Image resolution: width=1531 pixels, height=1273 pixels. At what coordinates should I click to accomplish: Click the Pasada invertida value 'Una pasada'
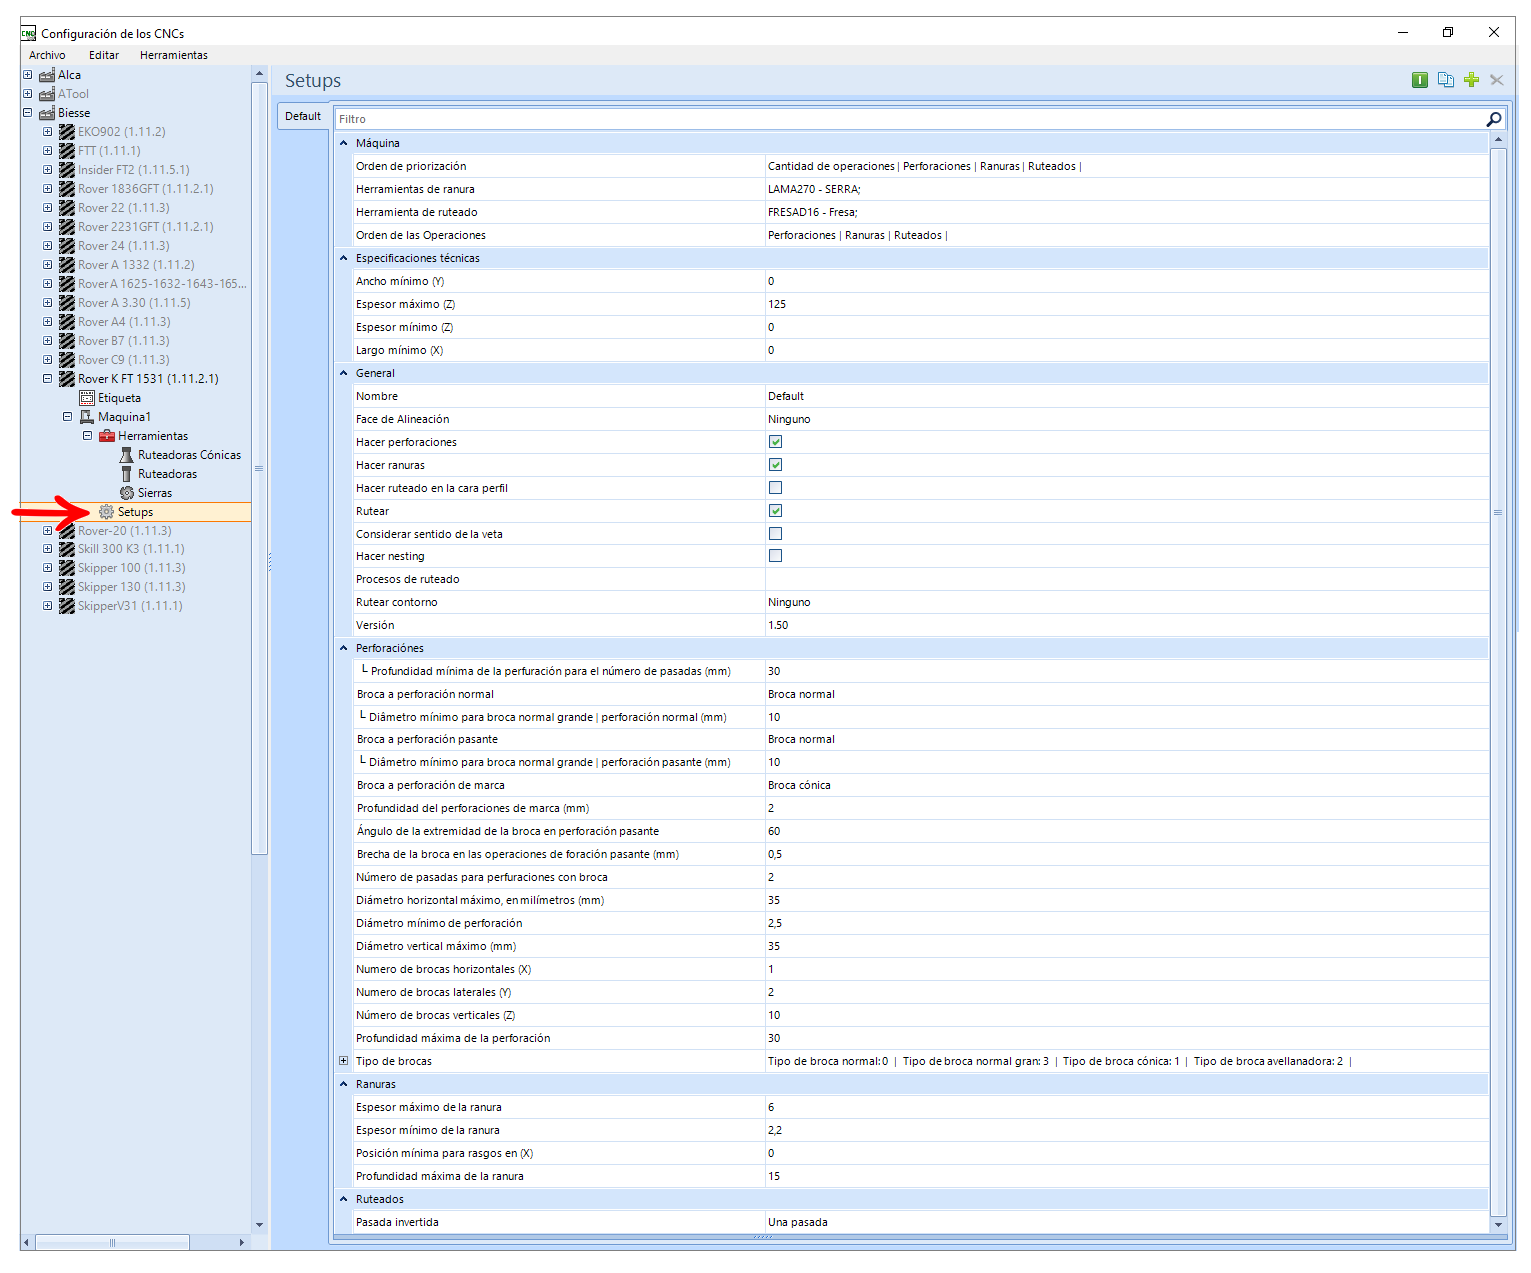(x=798, y=1222)
